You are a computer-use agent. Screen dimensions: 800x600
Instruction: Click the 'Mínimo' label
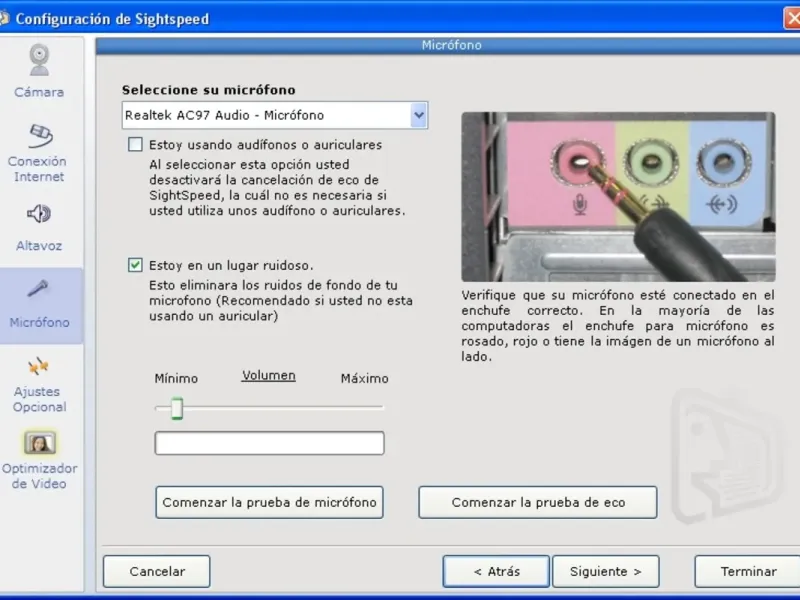(176, 379)
